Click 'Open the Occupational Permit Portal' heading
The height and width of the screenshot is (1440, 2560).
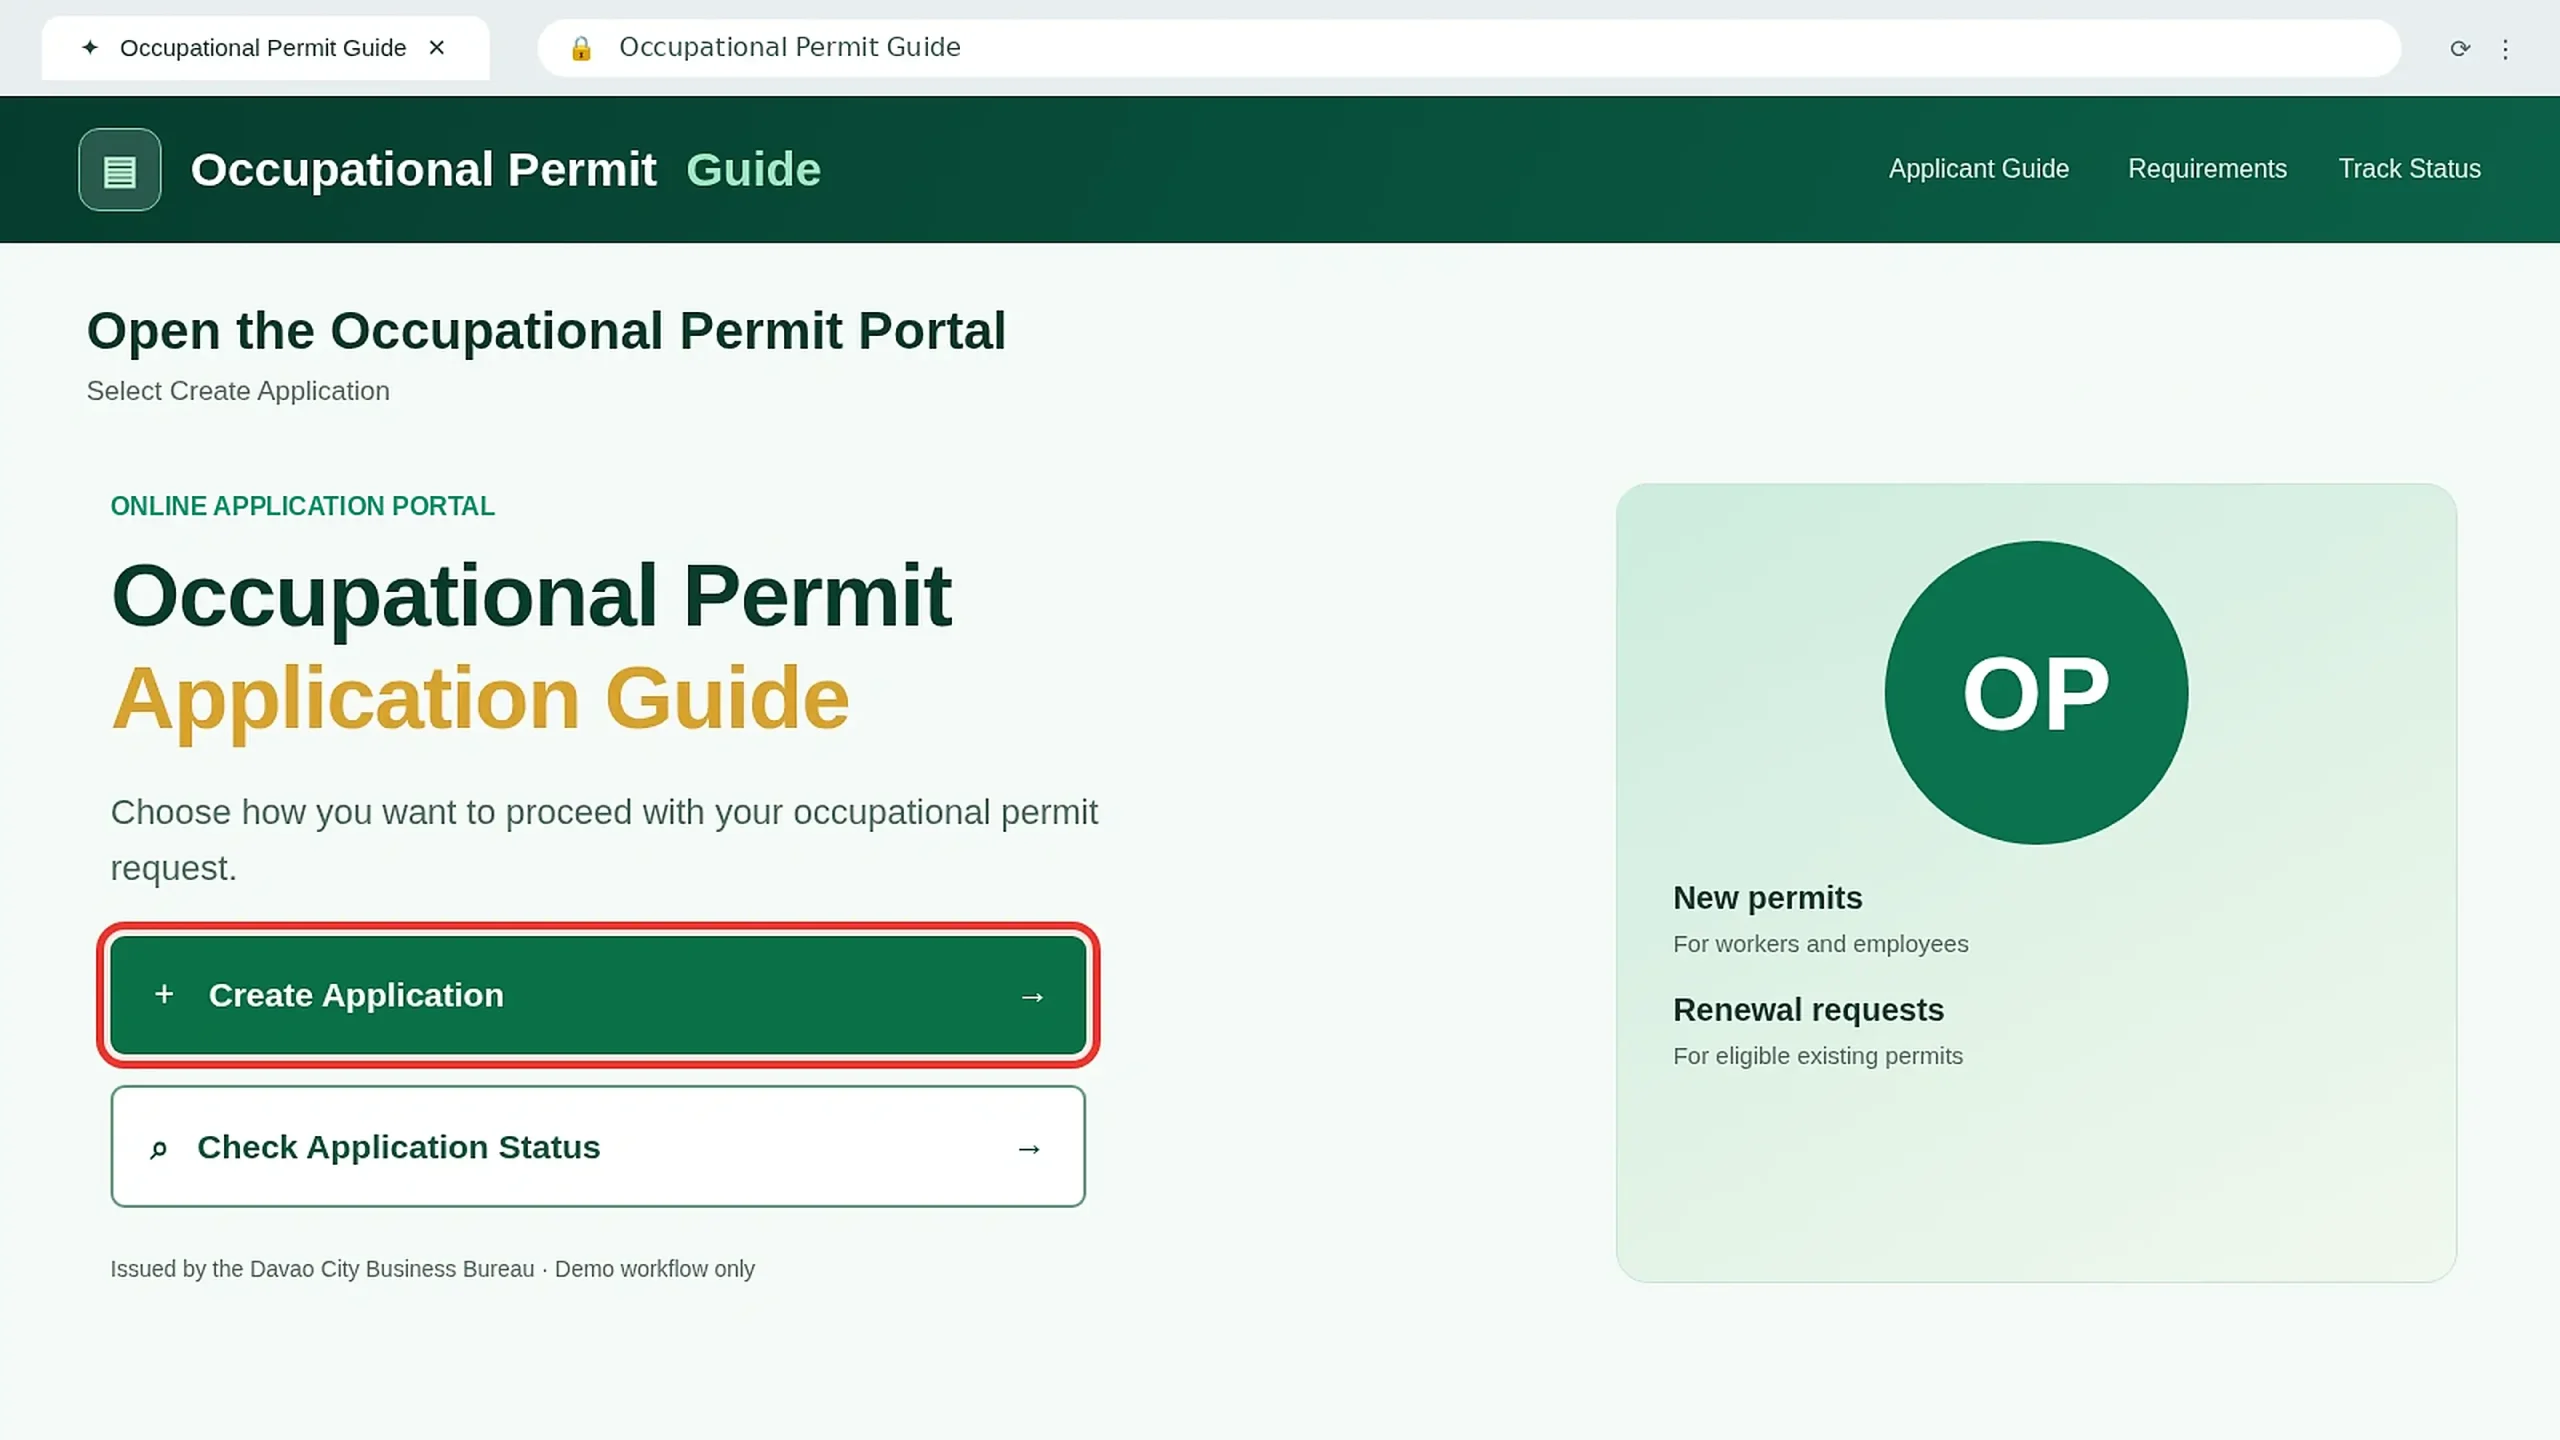point(546,331)
